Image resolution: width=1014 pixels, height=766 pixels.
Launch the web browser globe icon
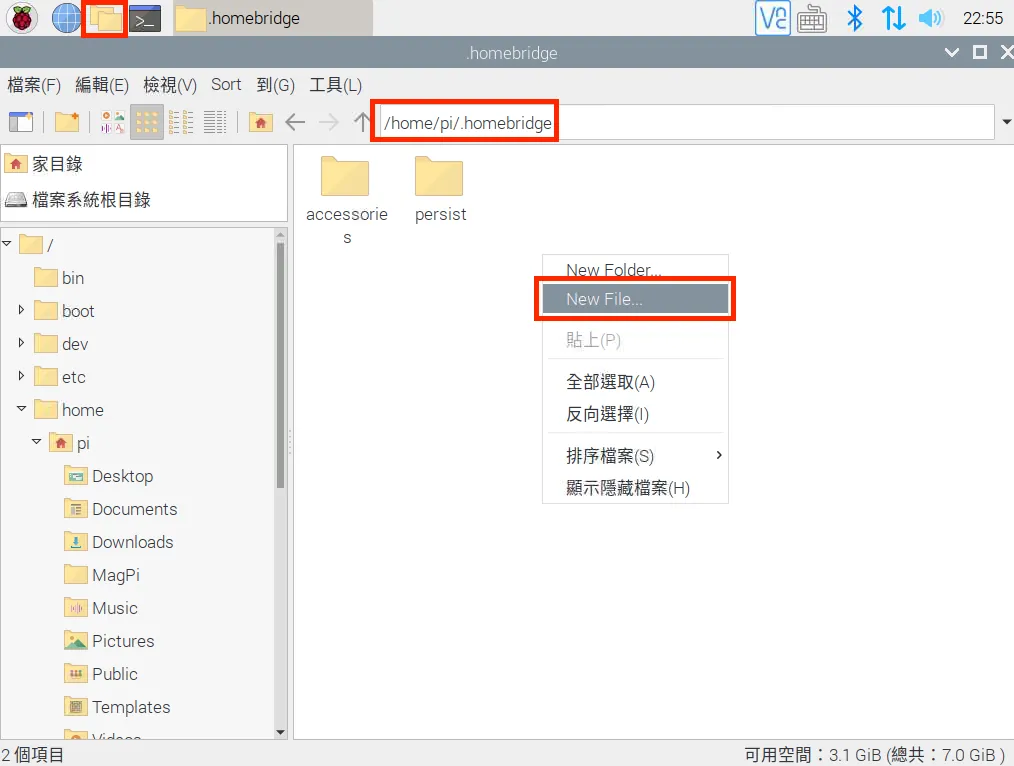click(x=66, y=18)
